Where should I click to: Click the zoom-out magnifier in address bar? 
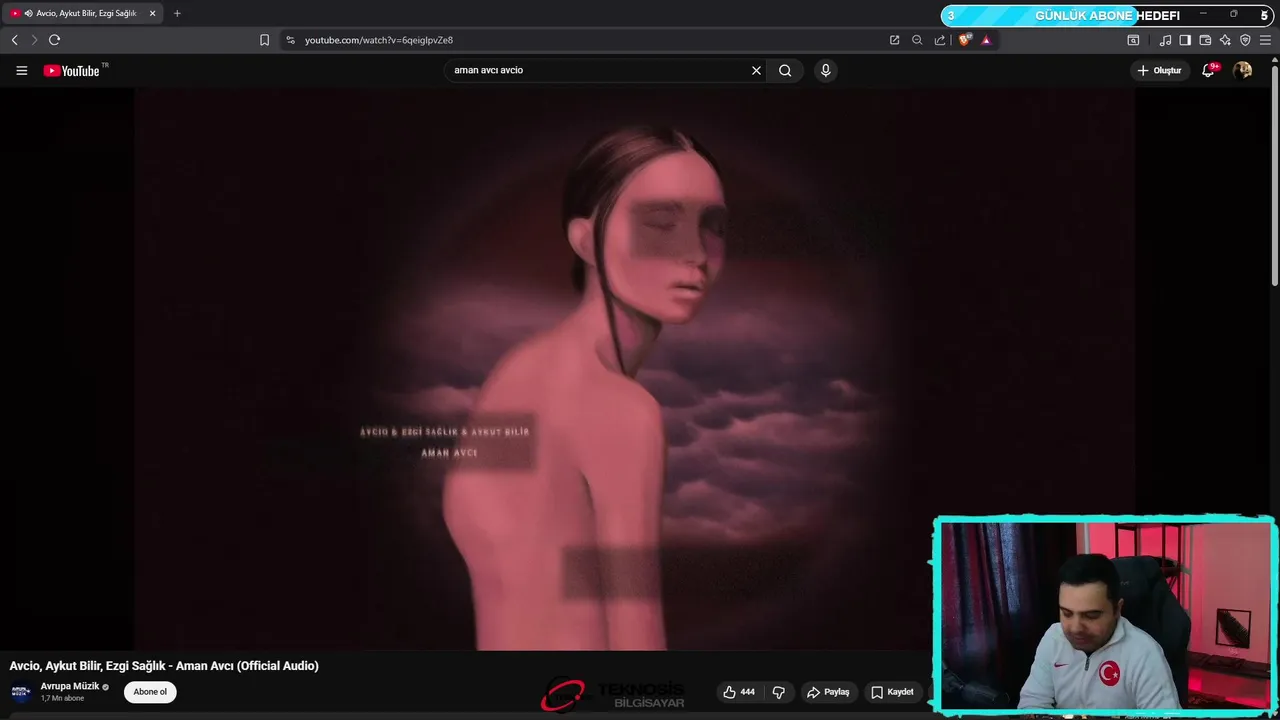coord(917,40)
